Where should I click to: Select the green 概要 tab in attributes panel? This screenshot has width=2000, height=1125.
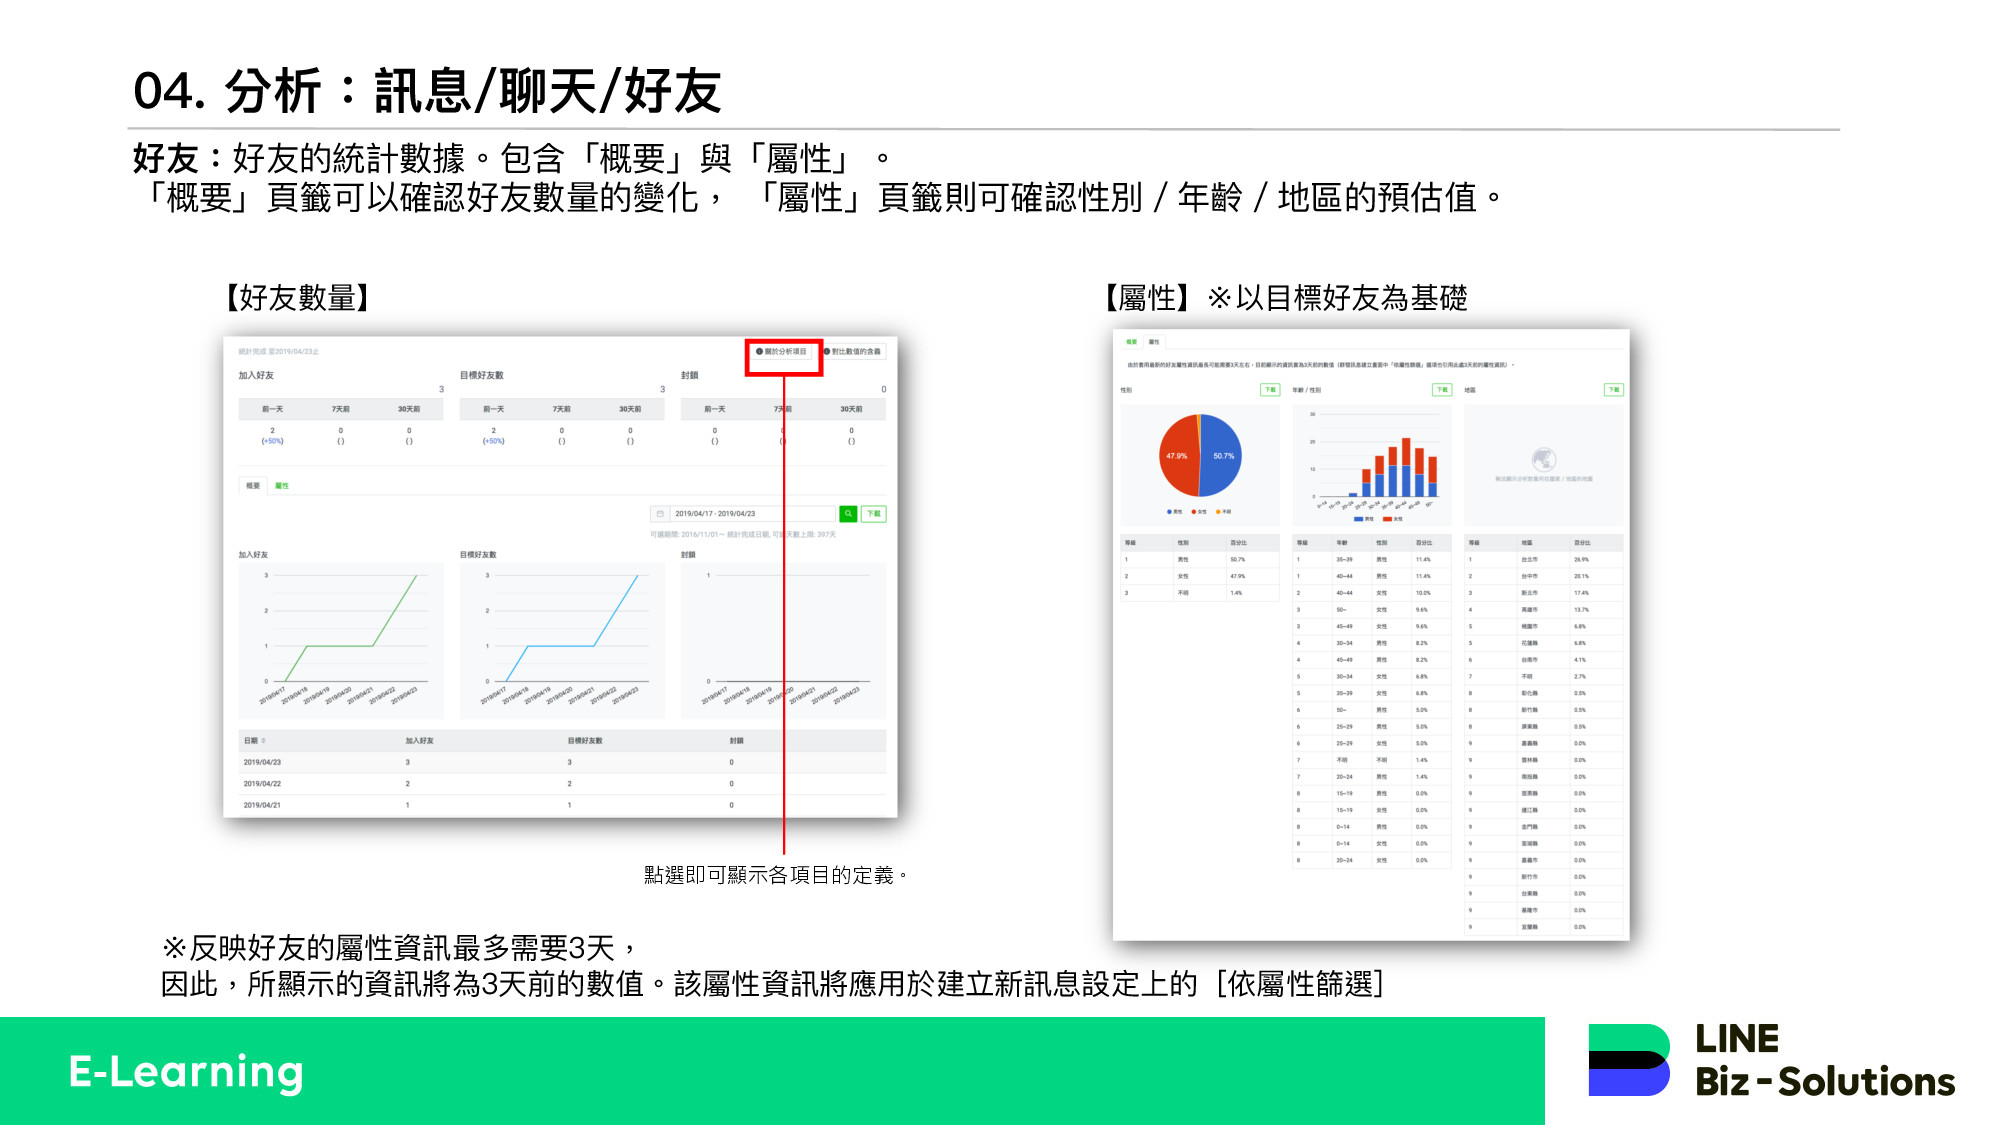(1132, 342)
